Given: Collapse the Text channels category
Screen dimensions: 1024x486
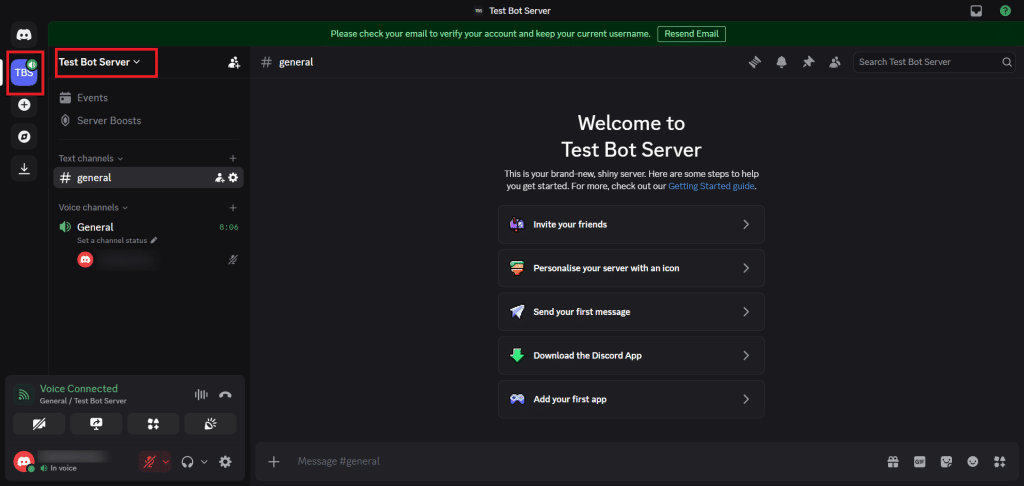Looking at the screenshot, I should pyautogui.click(x=91, y=158).
